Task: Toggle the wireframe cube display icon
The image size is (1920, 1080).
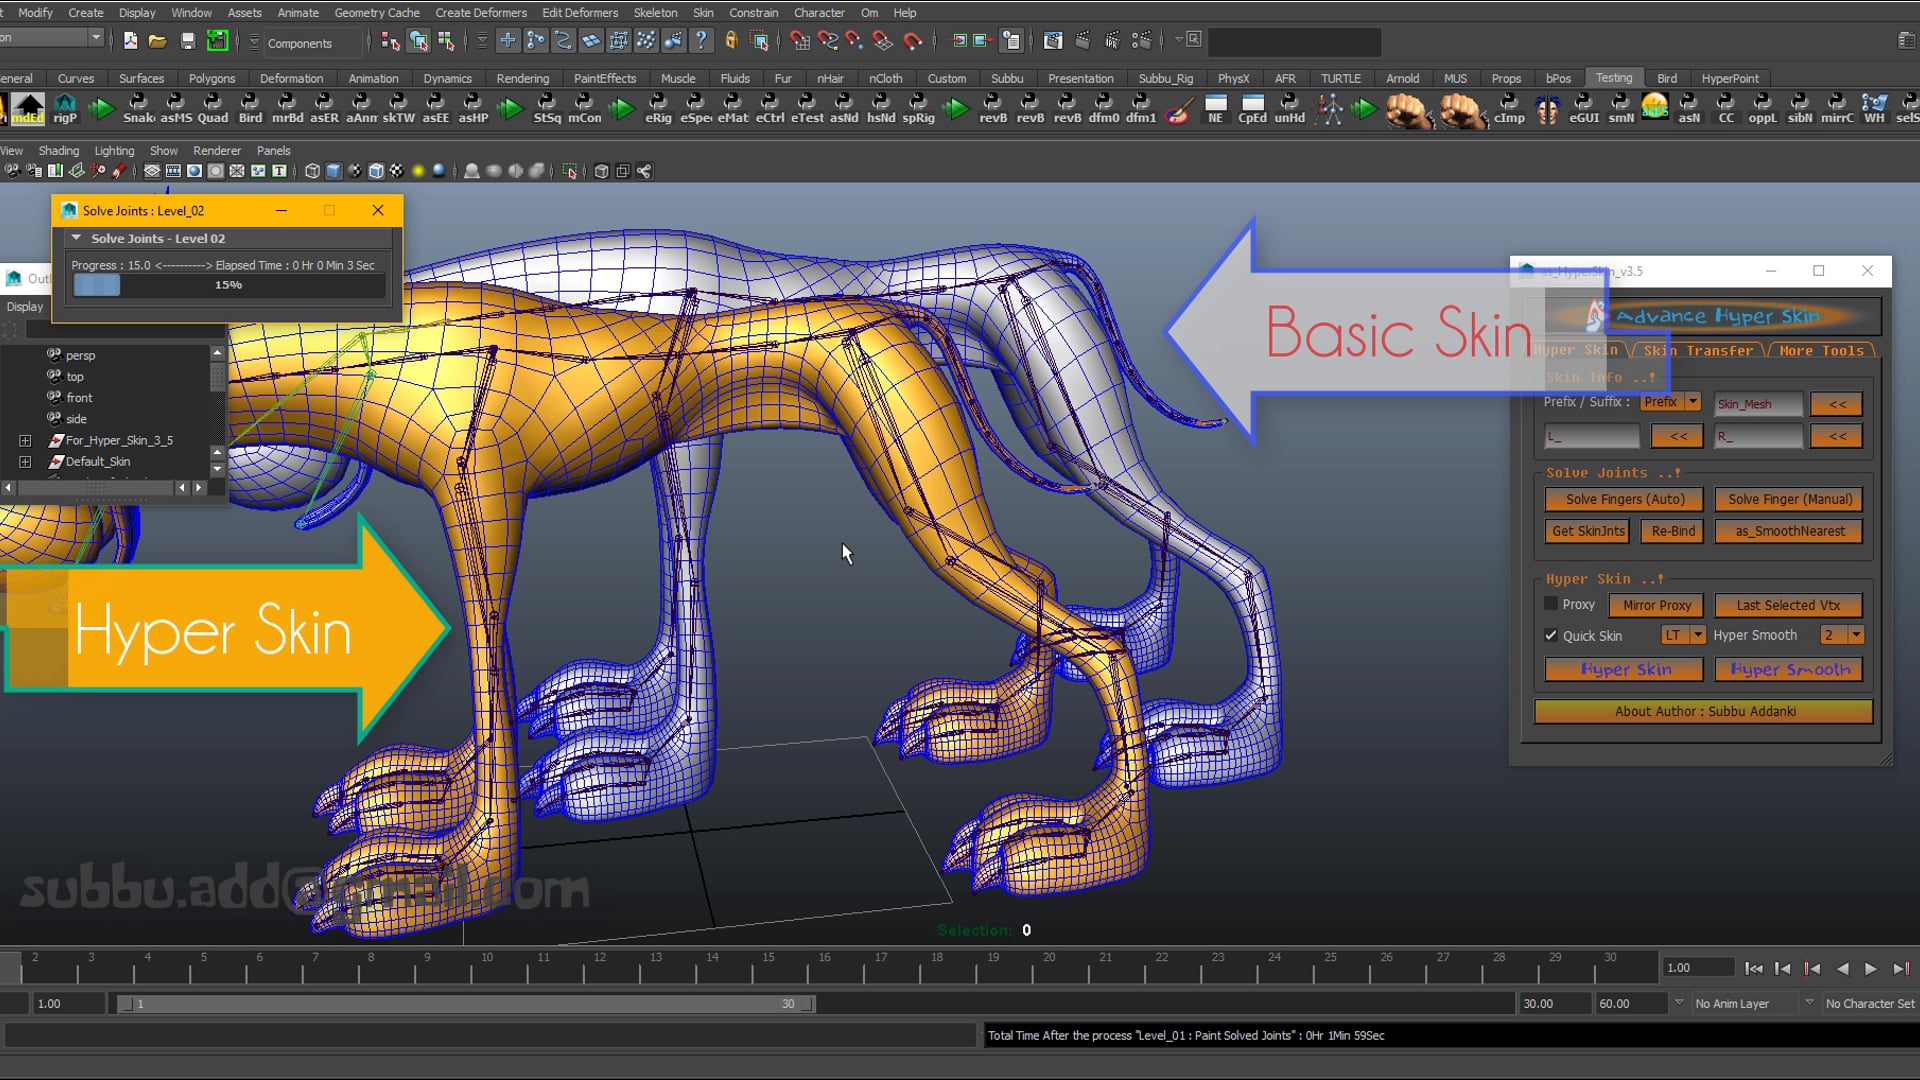Action: [312, 171]
